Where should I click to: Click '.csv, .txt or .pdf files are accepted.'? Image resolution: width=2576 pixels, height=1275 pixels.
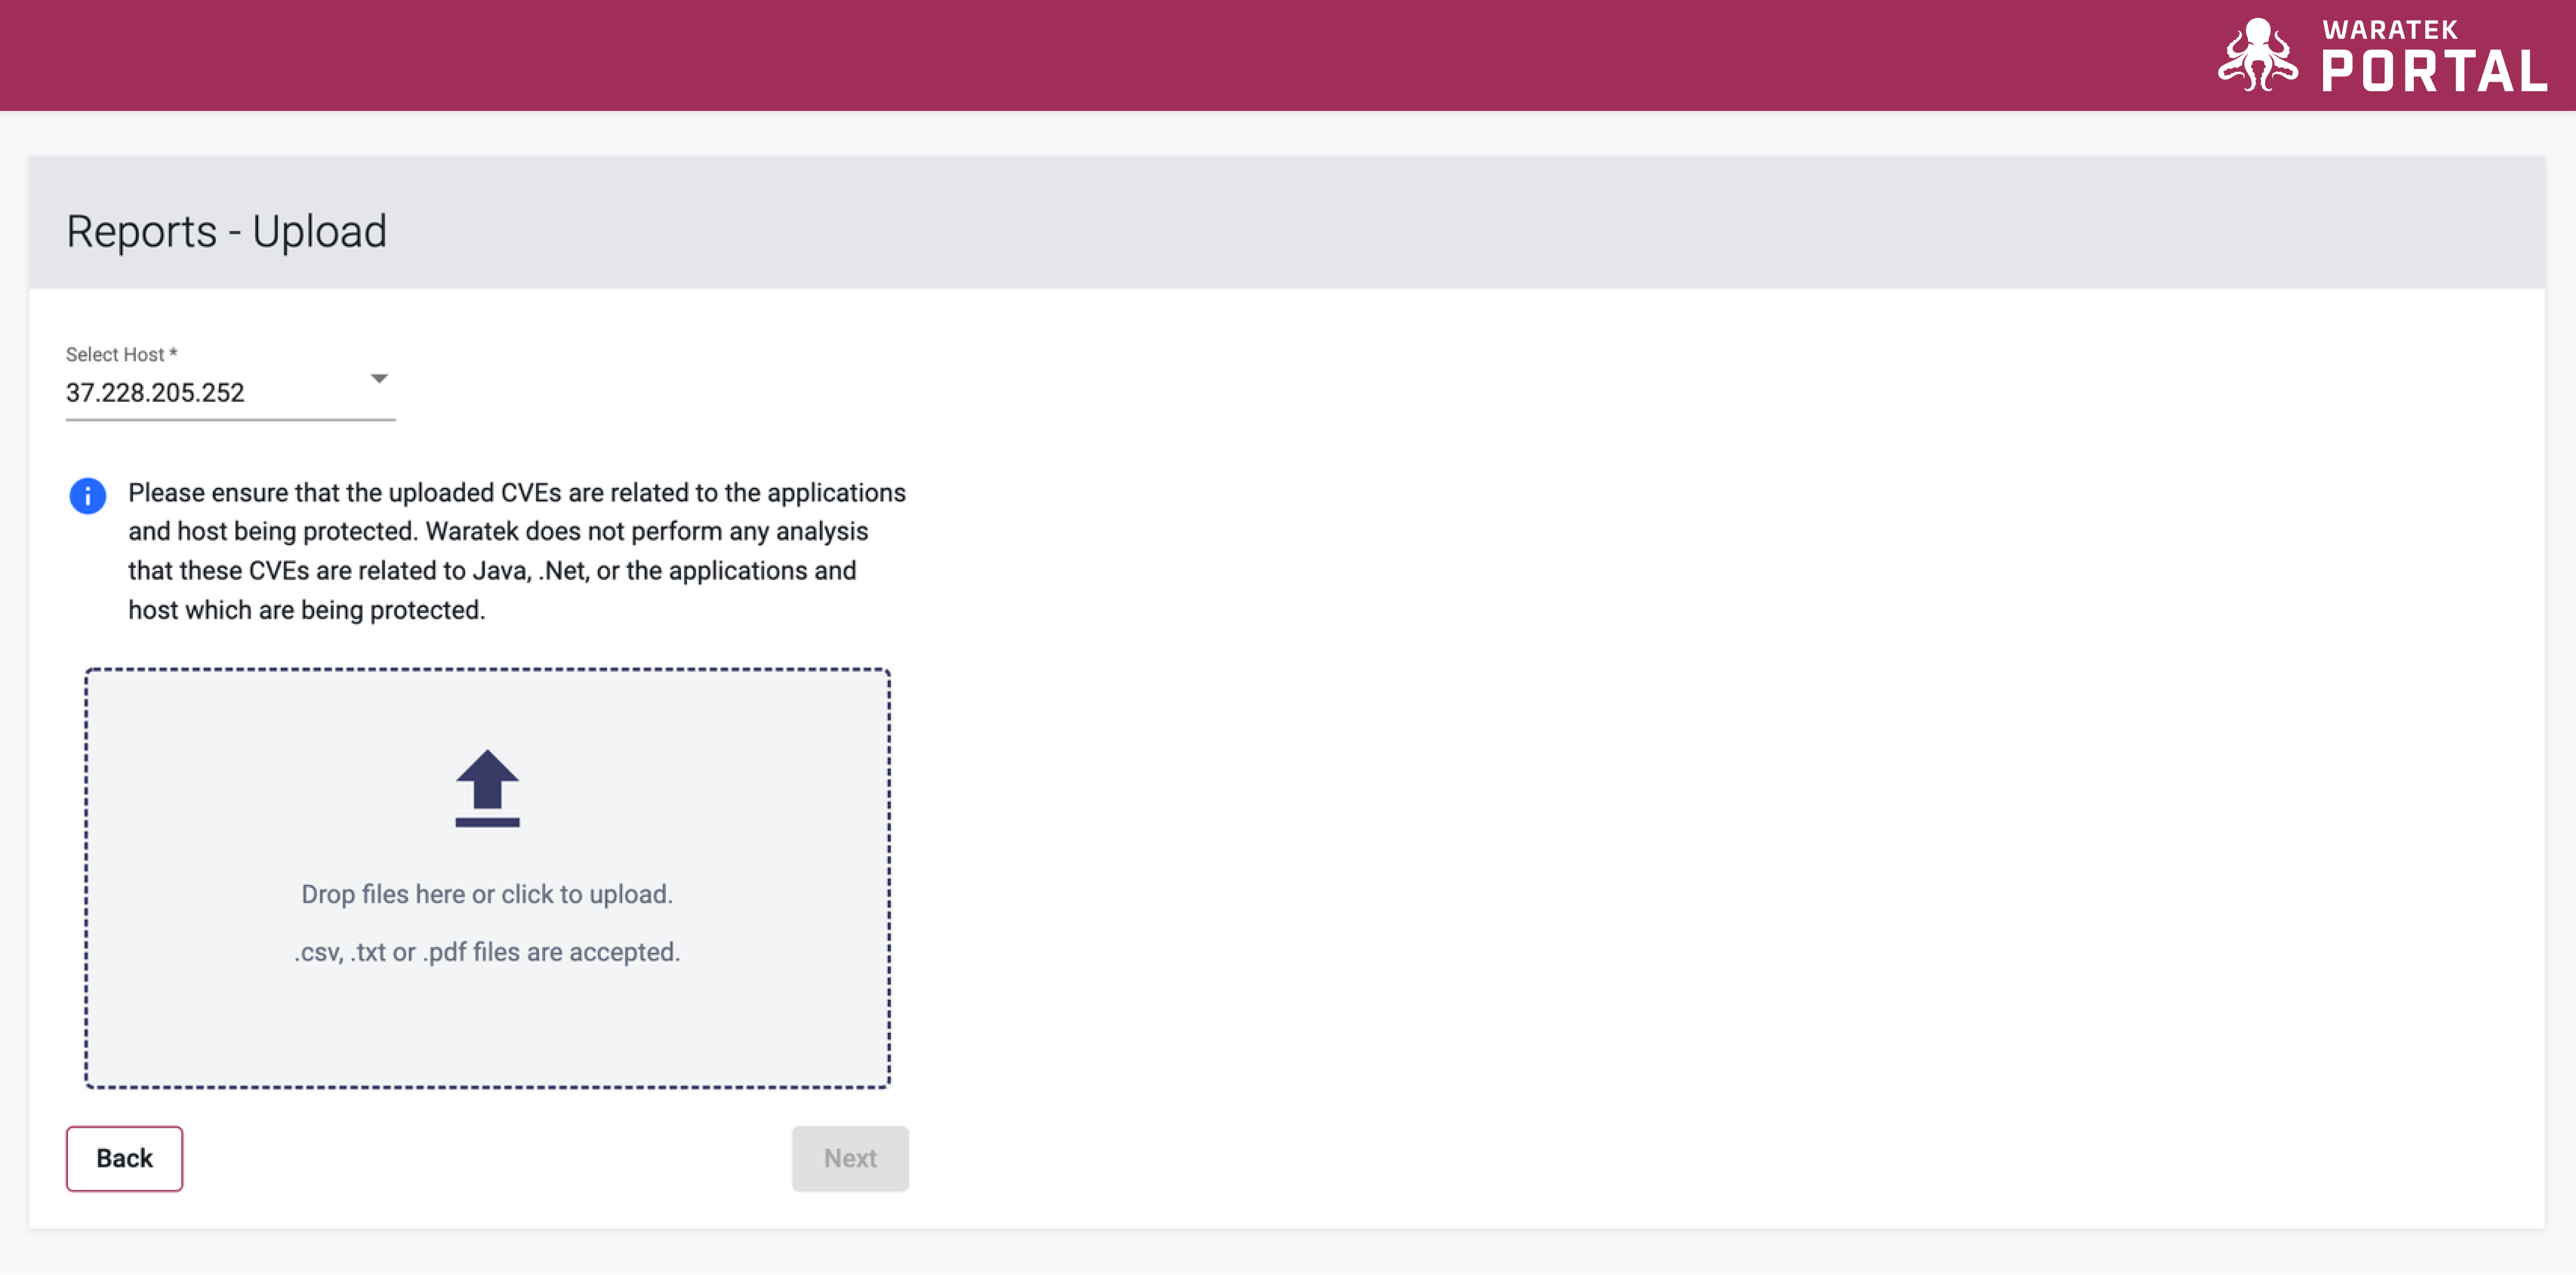tap(487, 952)
